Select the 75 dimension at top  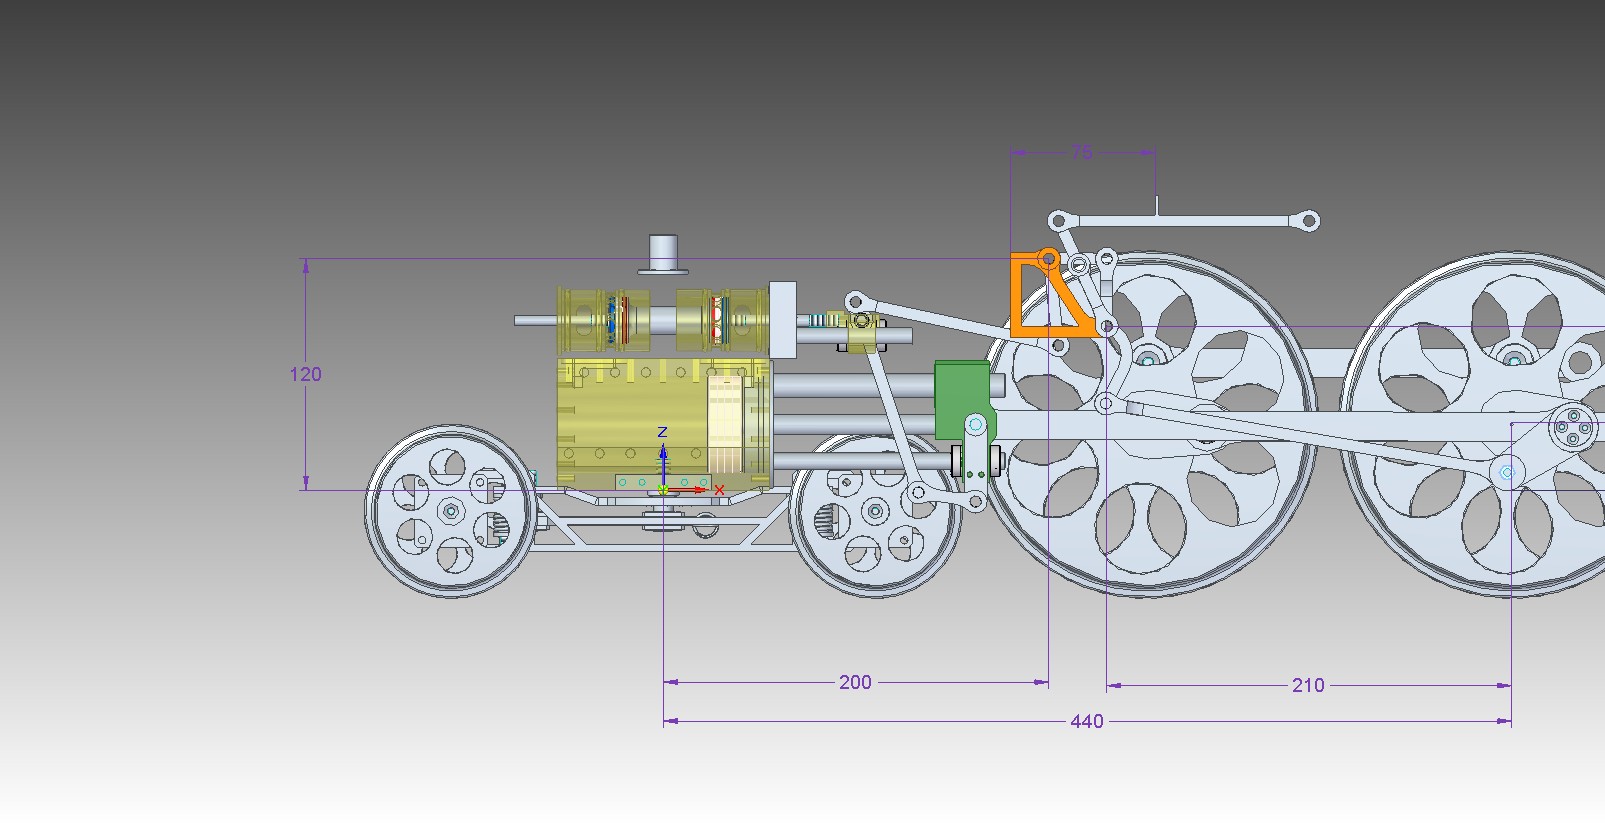tap(1082, 152)
